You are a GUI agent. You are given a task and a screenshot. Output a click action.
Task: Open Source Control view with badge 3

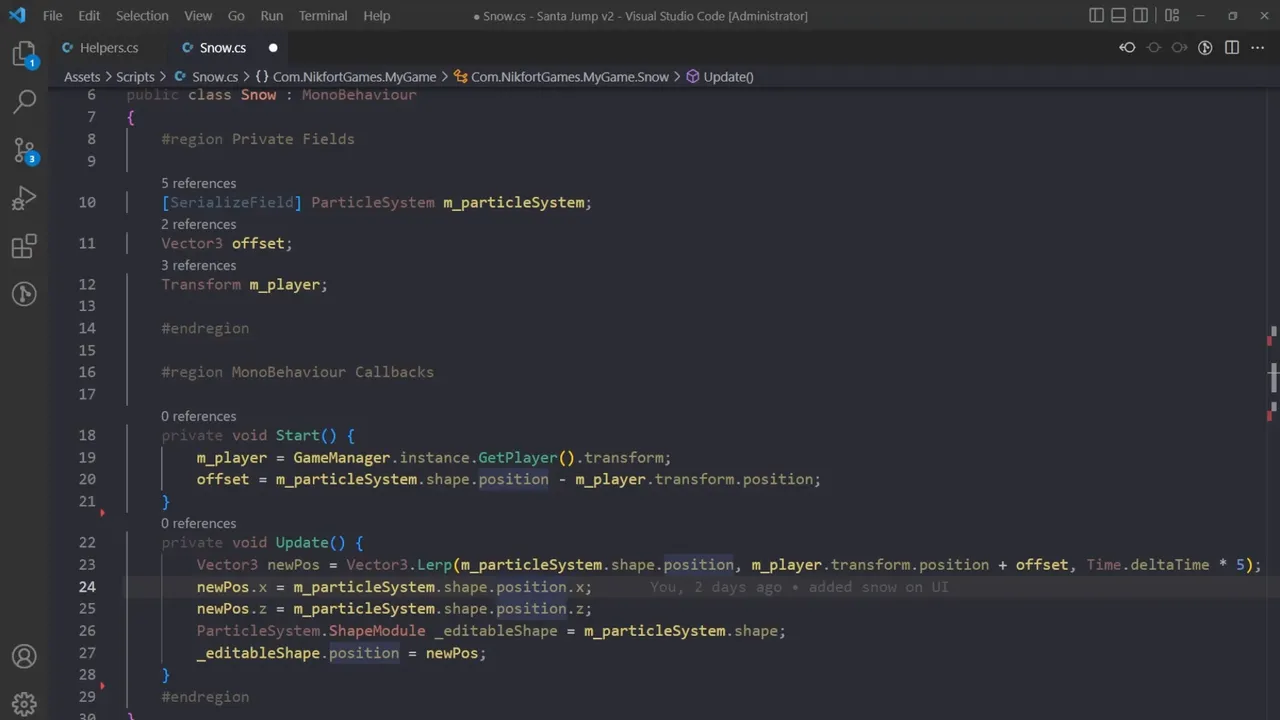pyautogui.click(x=24, y=150)
